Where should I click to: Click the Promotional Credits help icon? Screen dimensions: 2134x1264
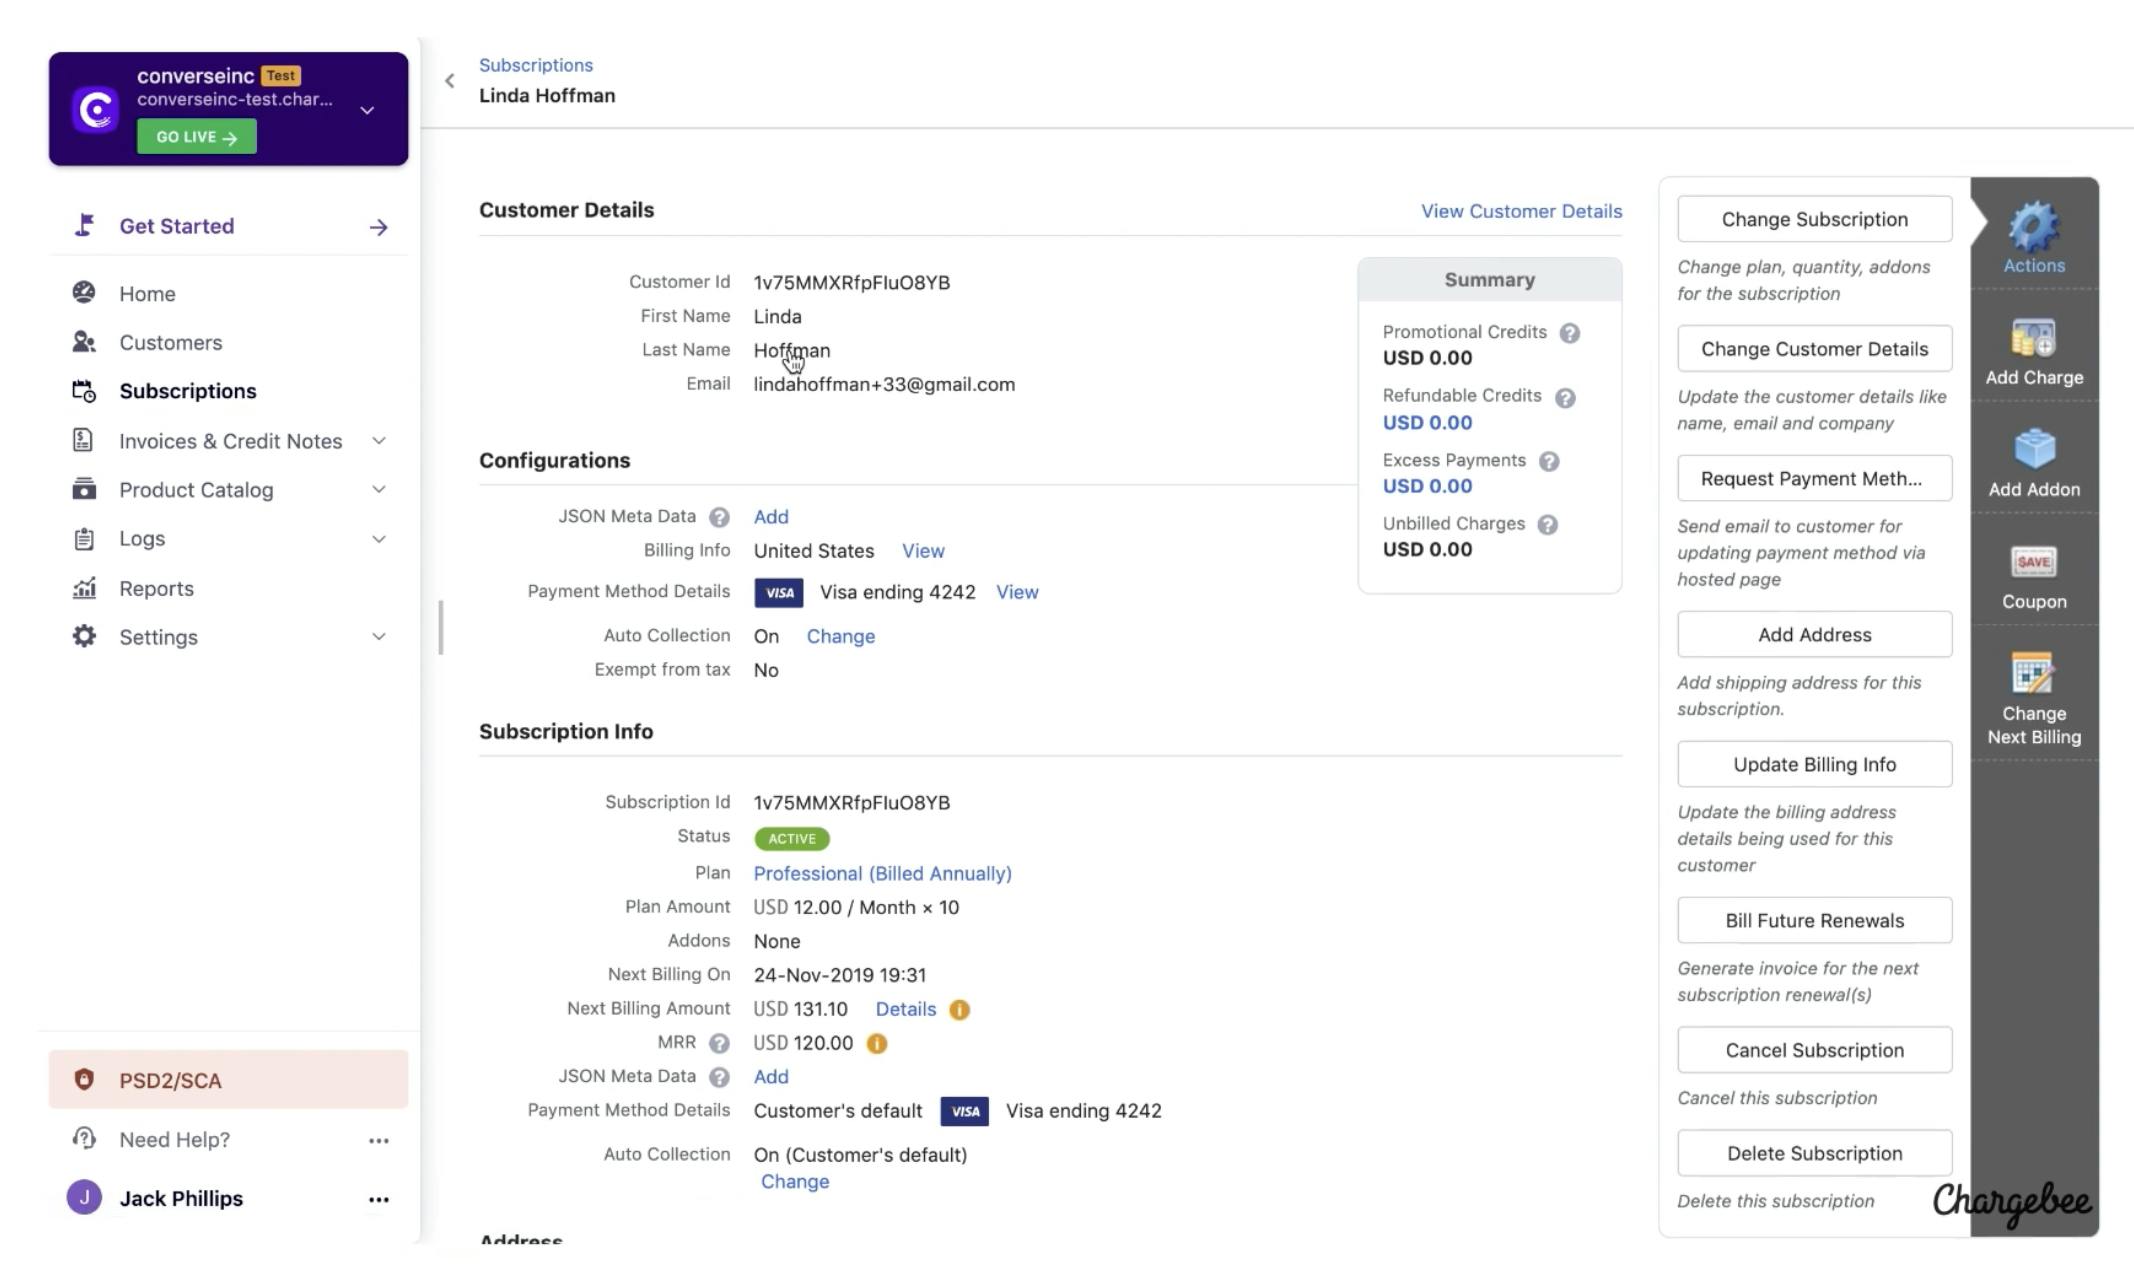click(1569, 333)
